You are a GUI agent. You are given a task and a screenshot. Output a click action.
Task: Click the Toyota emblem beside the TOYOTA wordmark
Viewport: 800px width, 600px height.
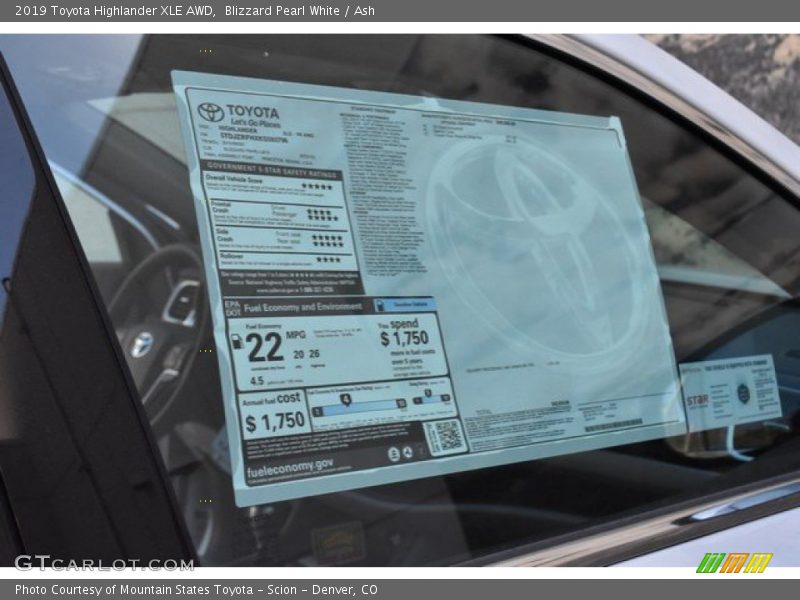click(x=210, y=112)
